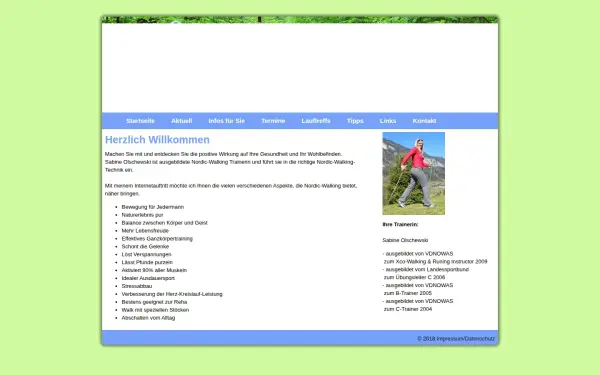Select the name Sabine Olschewski in sidebar

click(405, 240)
